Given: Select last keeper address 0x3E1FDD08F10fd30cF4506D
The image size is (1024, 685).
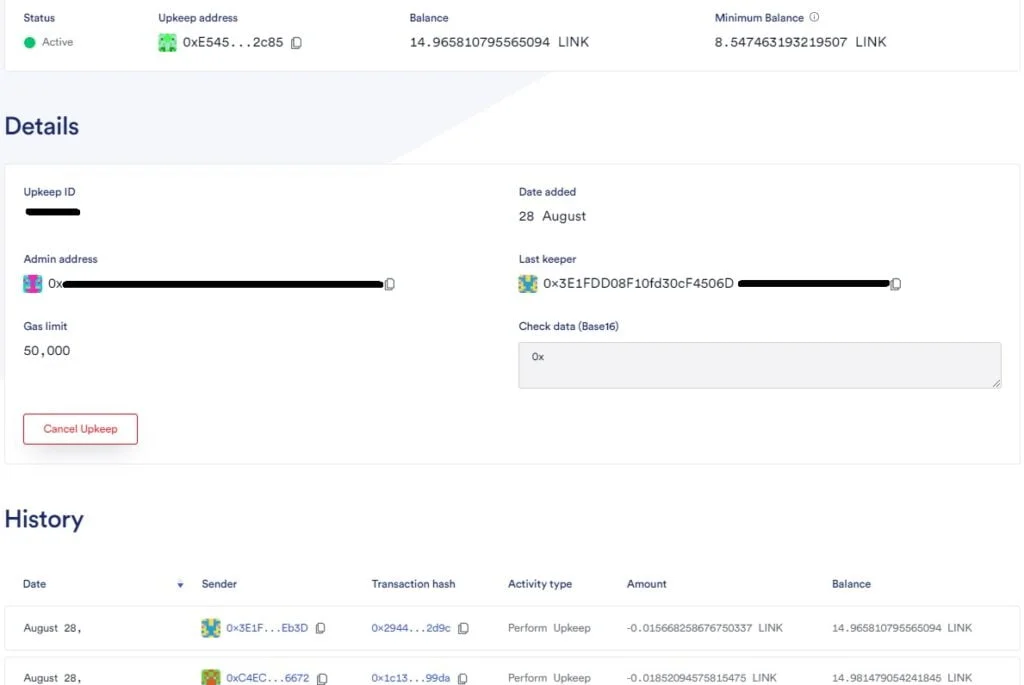Looking at the screenshot, I should pyautogui.click(x=639, y=283).
